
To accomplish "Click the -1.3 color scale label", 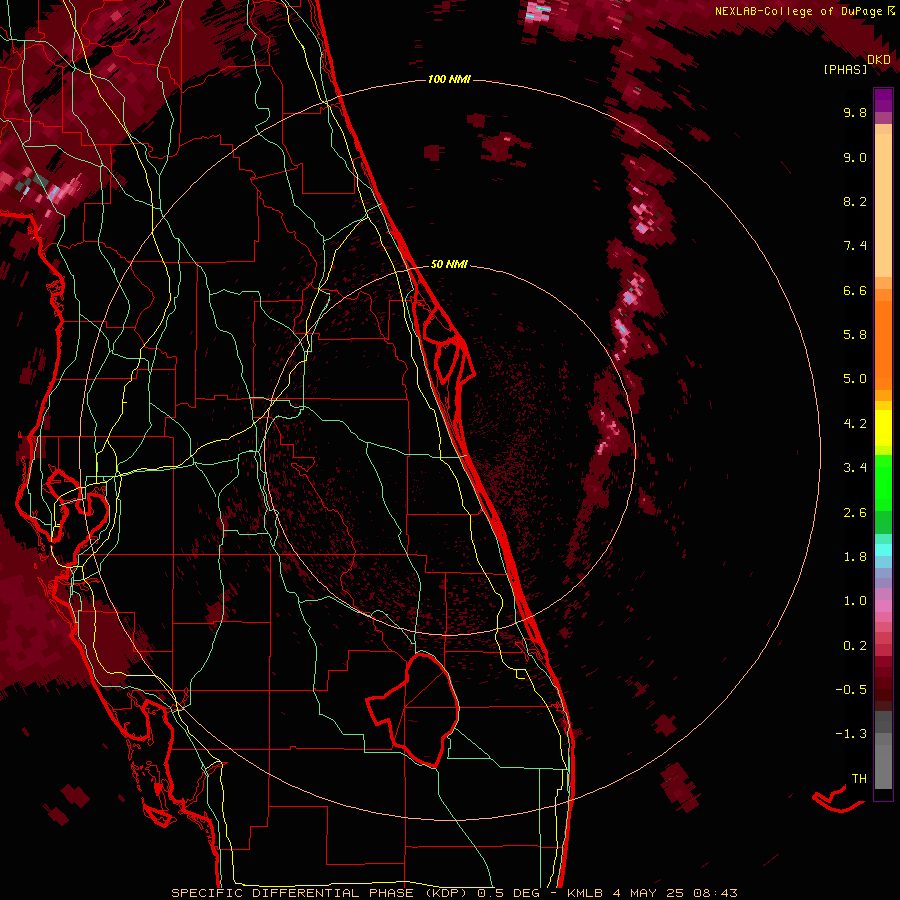I will [x=851, y=734].
